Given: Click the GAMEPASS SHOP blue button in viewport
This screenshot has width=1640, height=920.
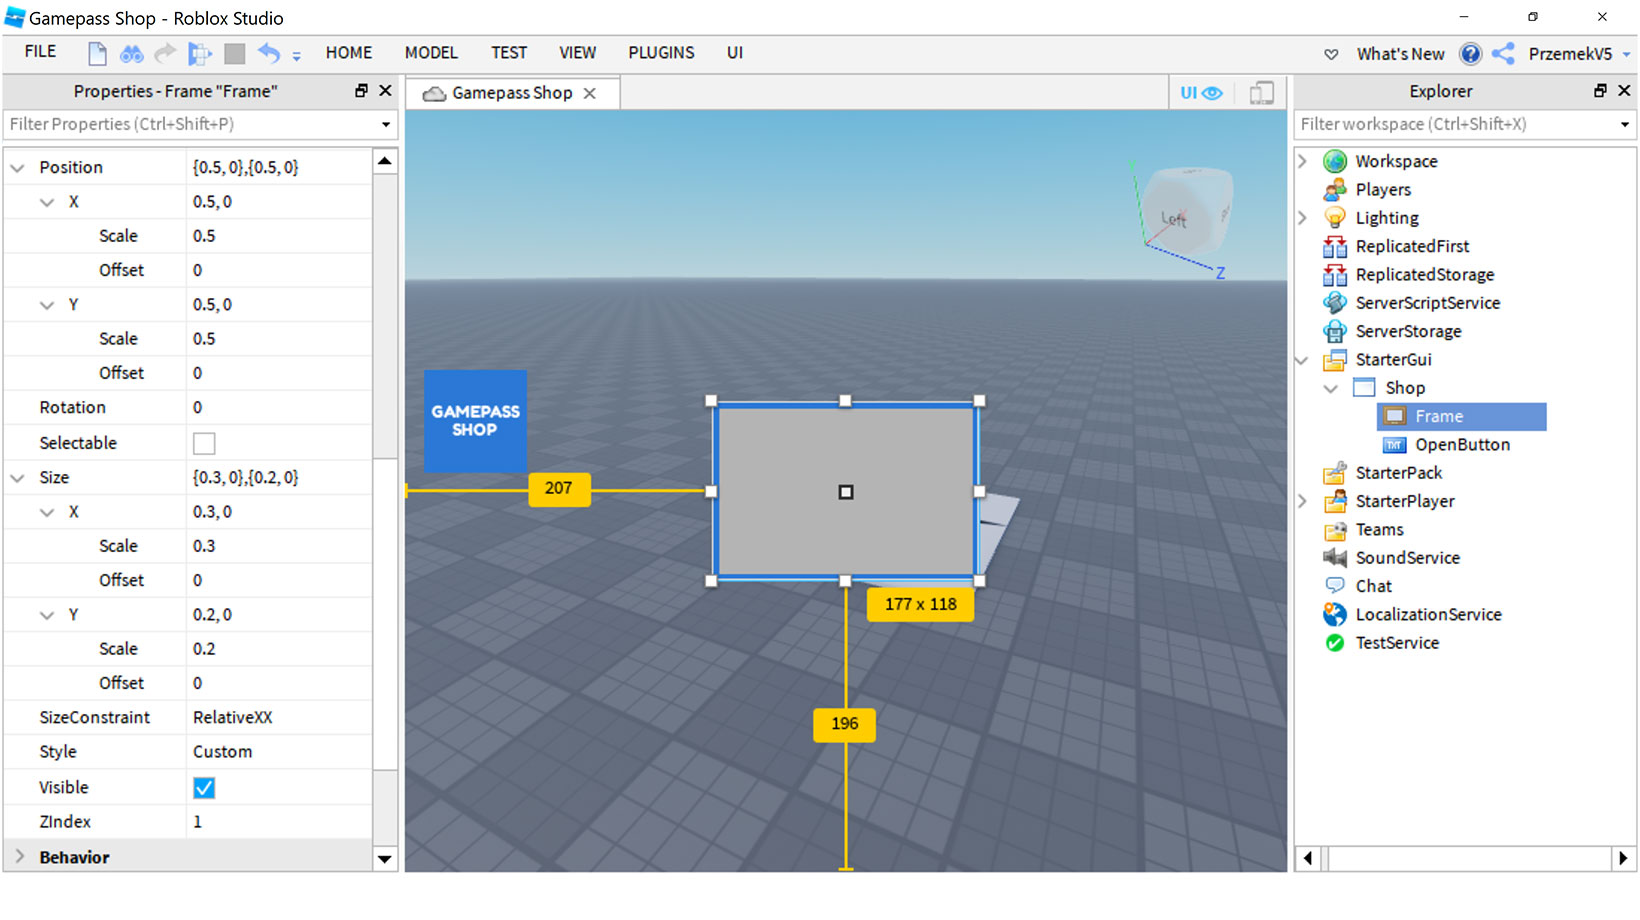Looking at the screenshot, I should click(475, 421).
